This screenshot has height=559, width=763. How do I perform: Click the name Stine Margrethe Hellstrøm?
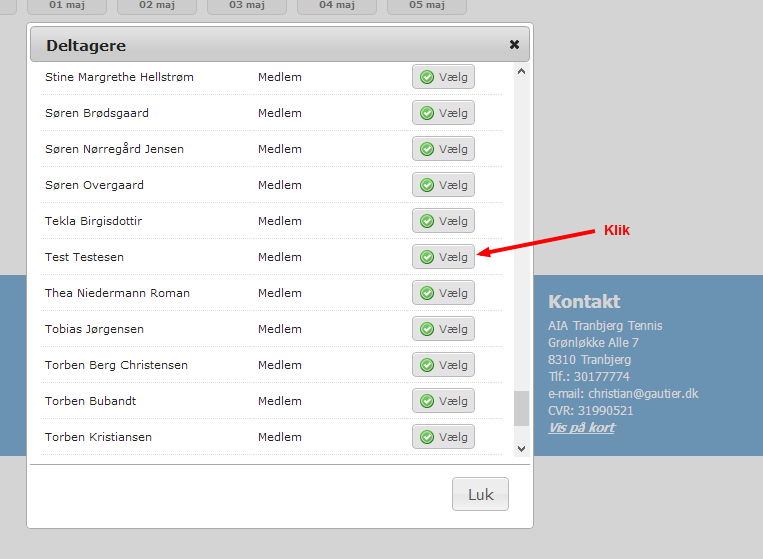point(119,77)
